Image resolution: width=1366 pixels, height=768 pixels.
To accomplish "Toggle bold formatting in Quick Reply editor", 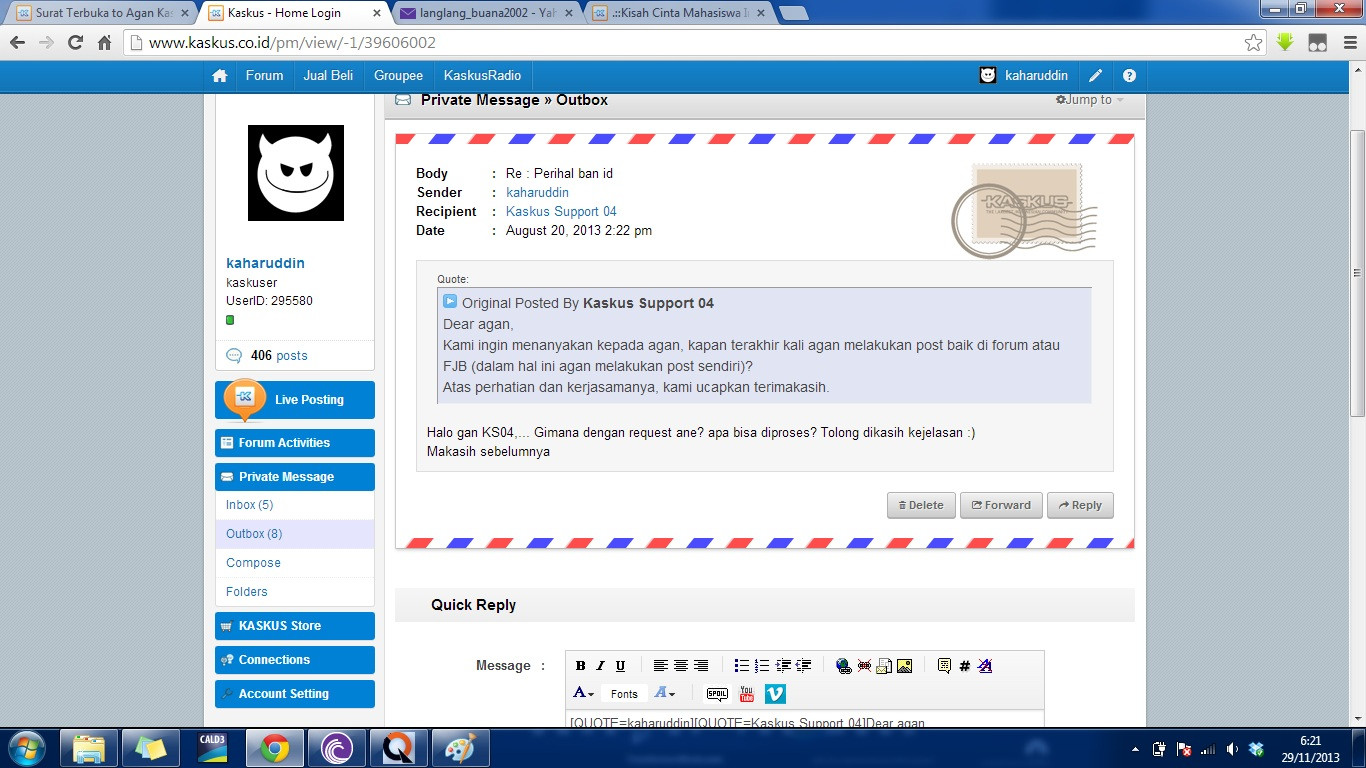I will [581, 666].
